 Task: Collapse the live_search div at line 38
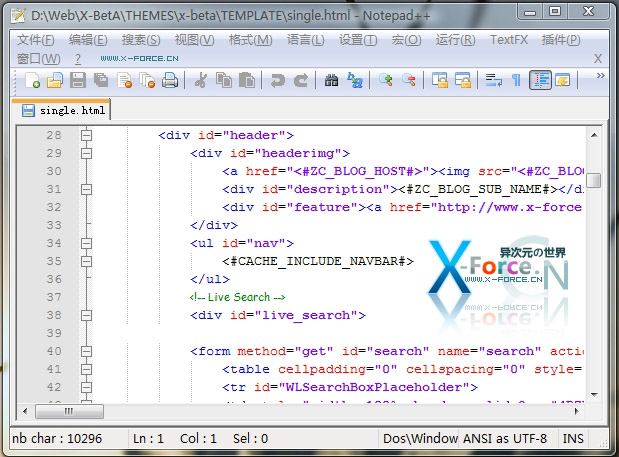point(86,315)
